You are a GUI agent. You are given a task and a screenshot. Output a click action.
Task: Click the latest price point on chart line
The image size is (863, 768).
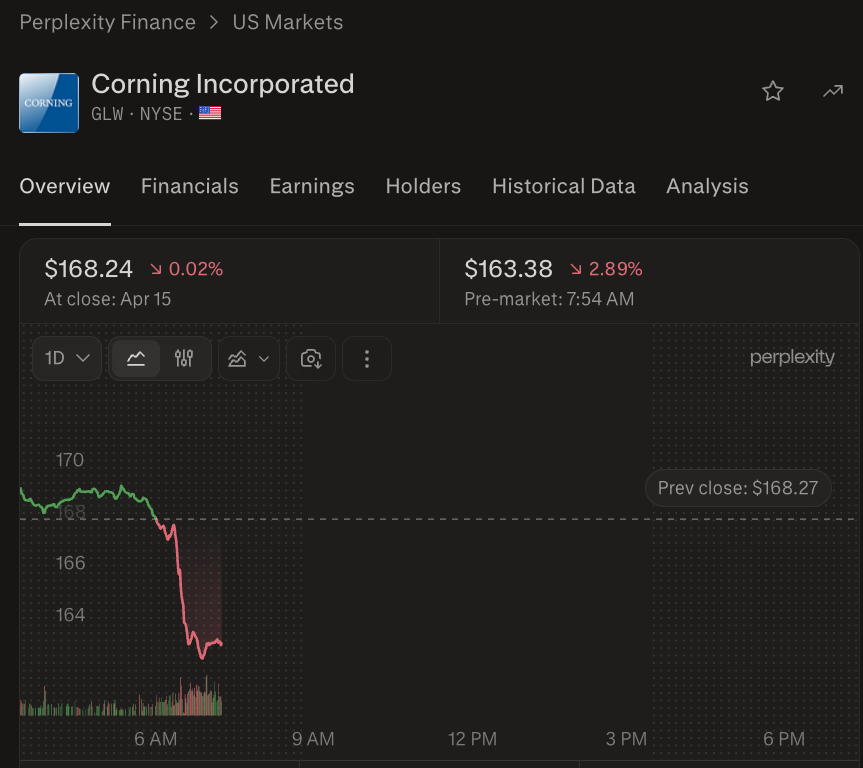coord(221,643)
